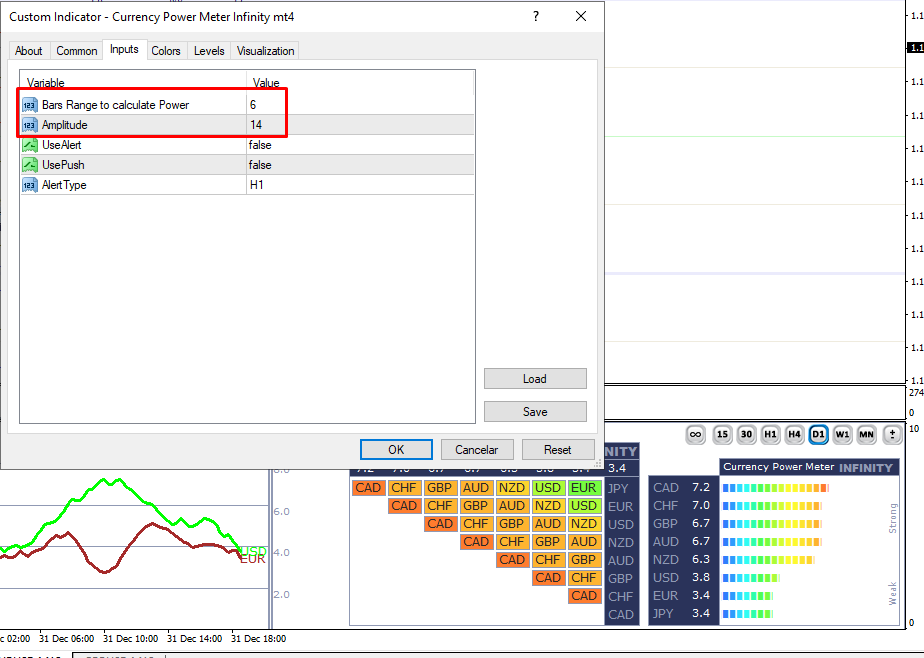The height and width of the screenshot is (658, 924).
Task: Close the Custom Indicator dialog
Action: coord(581,16)
